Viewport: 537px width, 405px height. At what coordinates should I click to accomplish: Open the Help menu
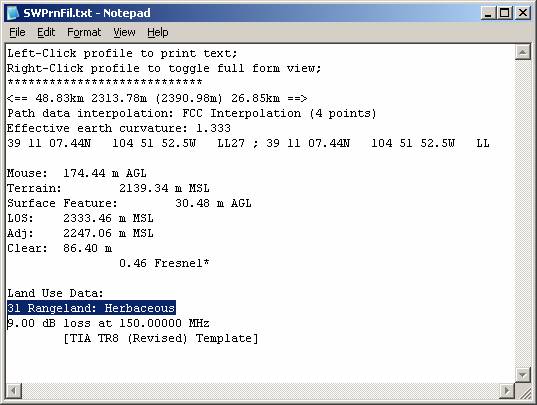pos(158,33)
